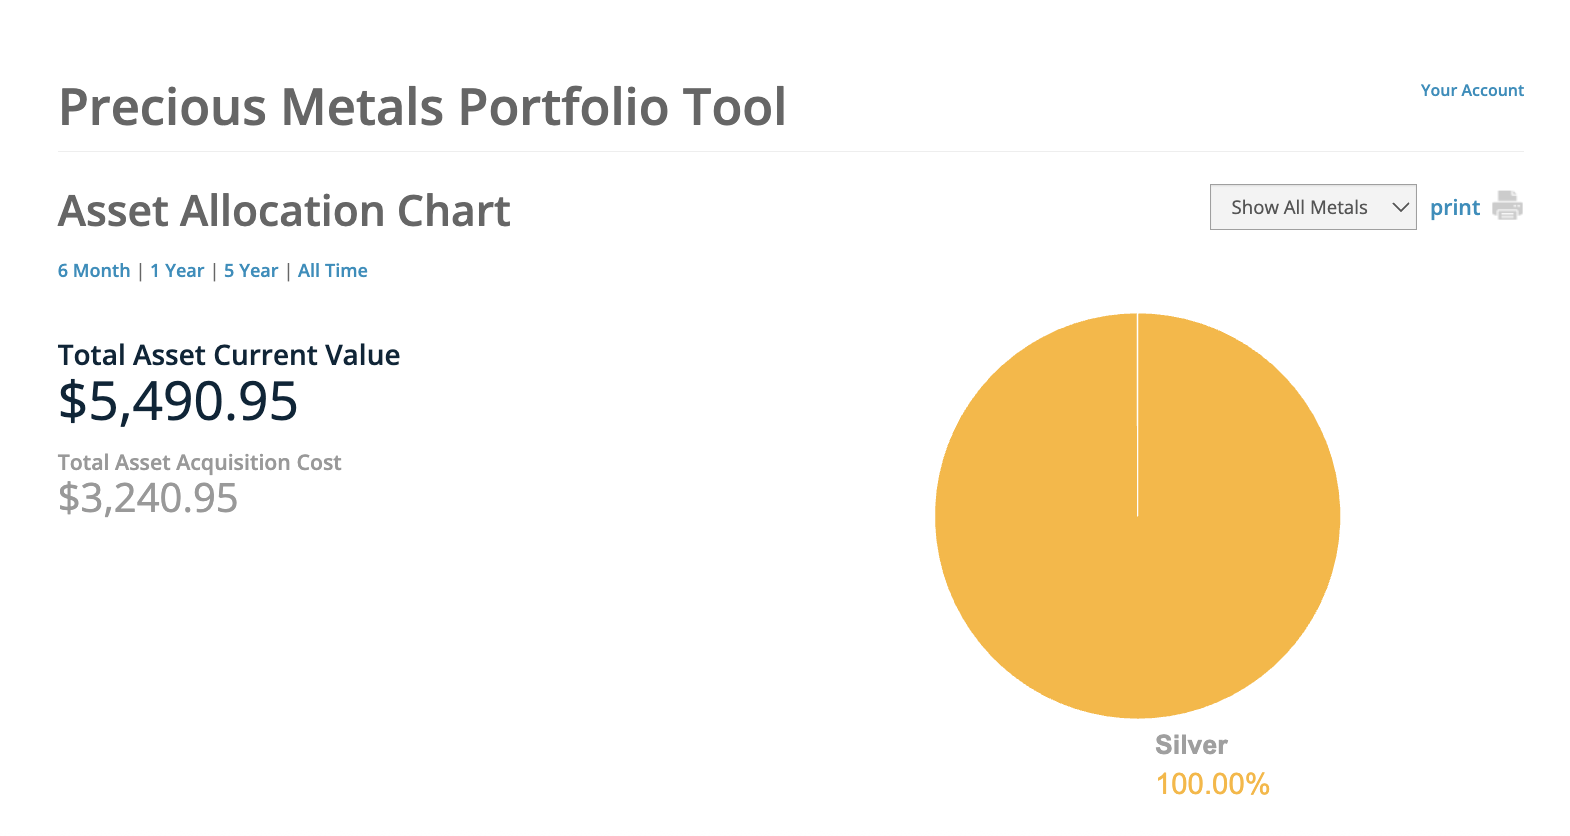Screen dimensions: 1570x836
Task: Go to Your Account
Action: 1472,90
